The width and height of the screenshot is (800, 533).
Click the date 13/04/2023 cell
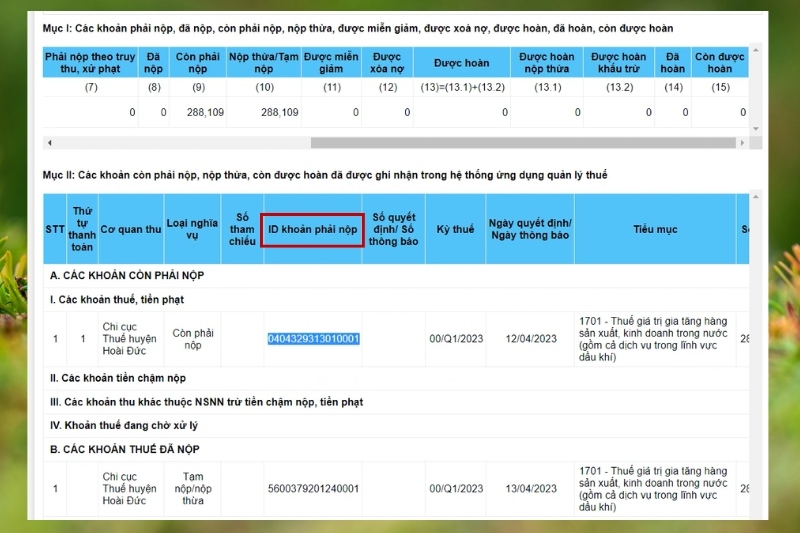coord(531,489)
